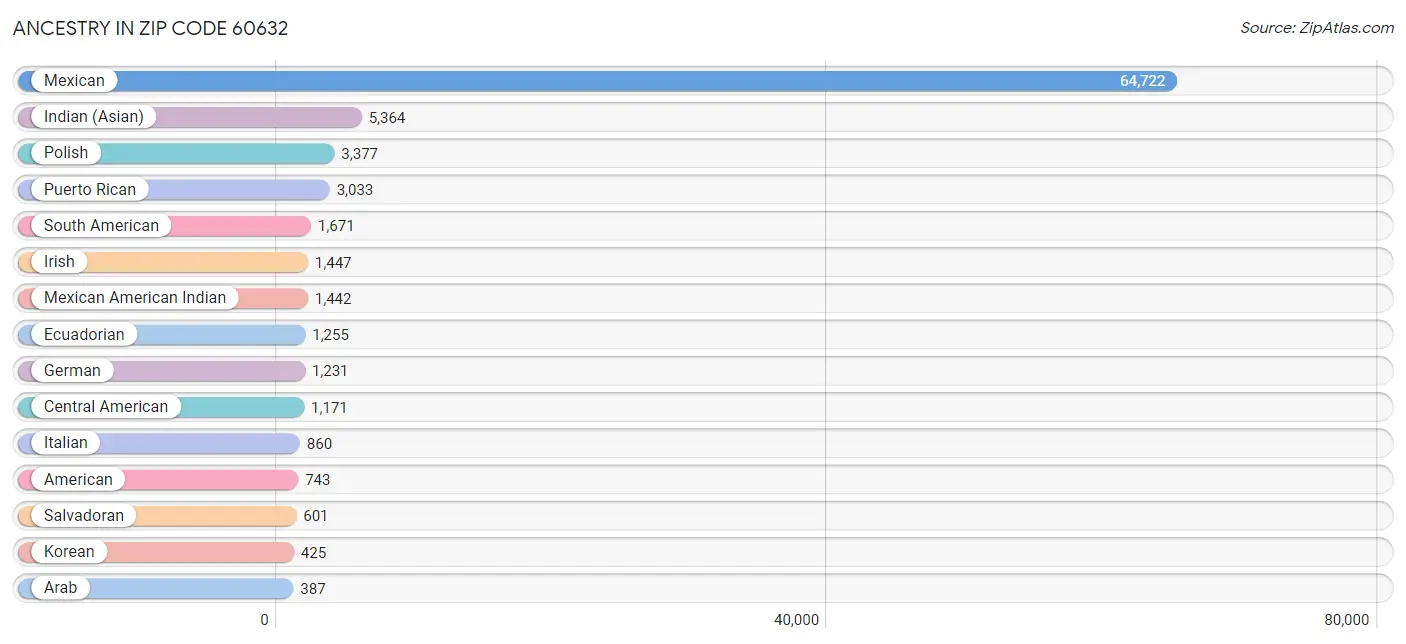Screen dimensions: 1406x644
Task: Select the 1,442 value
Action: [x=333, y=298]
